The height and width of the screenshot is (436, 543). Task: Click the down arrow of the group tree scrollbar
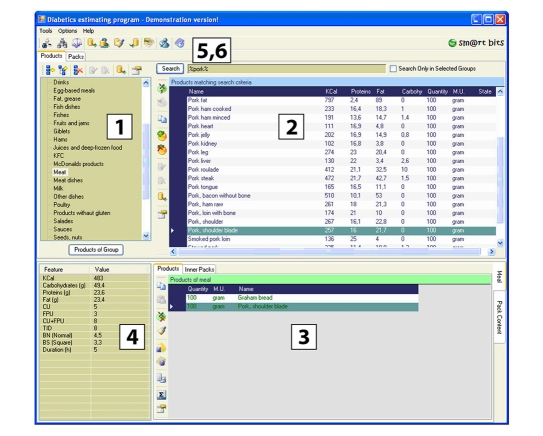click(x=146, y=236)
